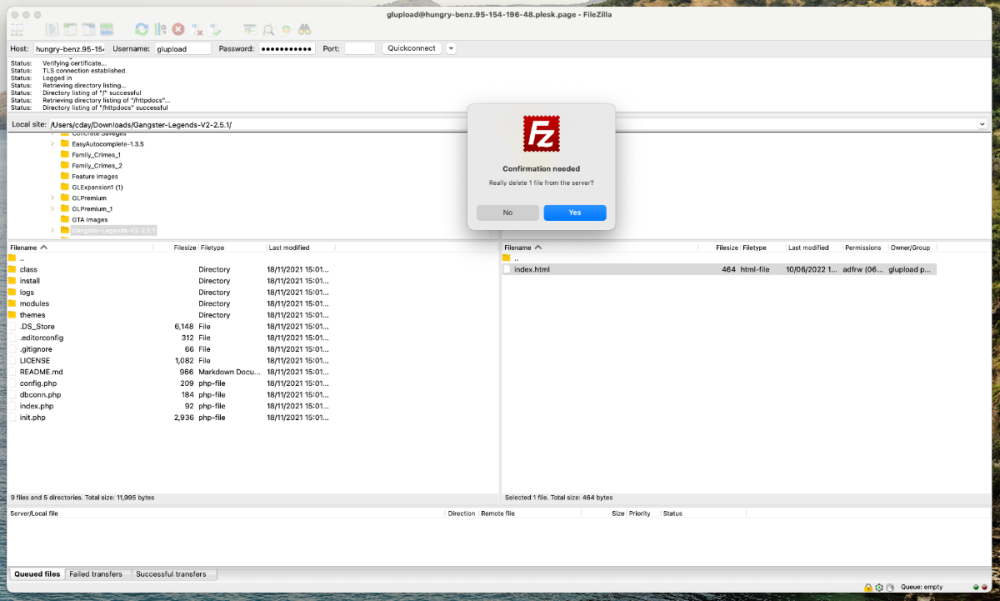
Task: Switch to the Successful transfers tab
Action: tap(171, 574)
